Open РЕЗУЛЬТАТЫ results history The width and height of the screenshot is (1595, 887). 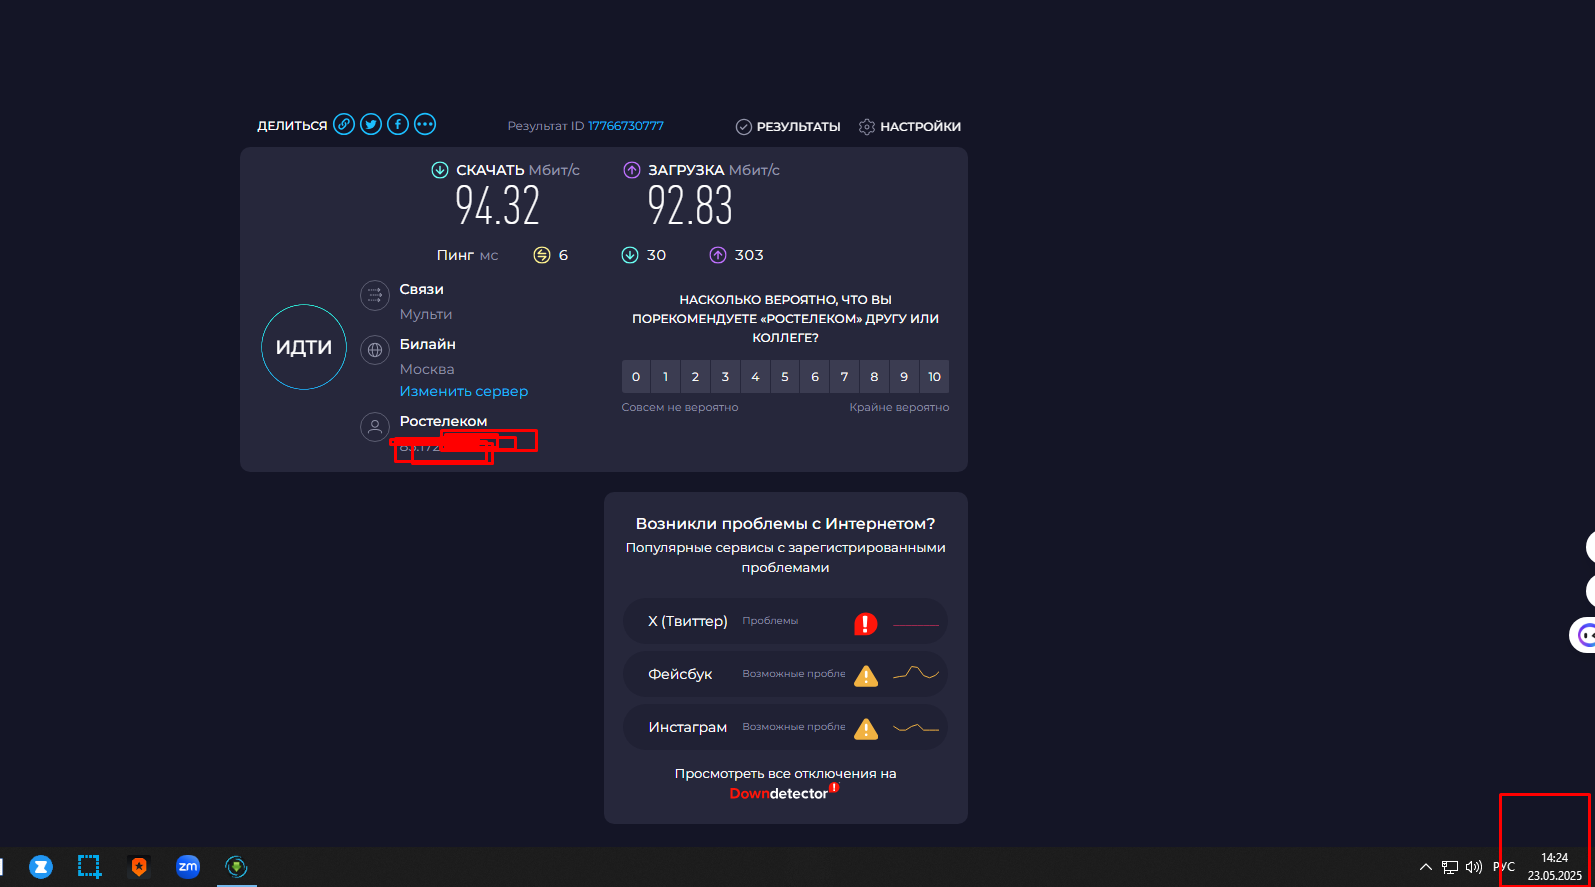(x=788, y=127)
